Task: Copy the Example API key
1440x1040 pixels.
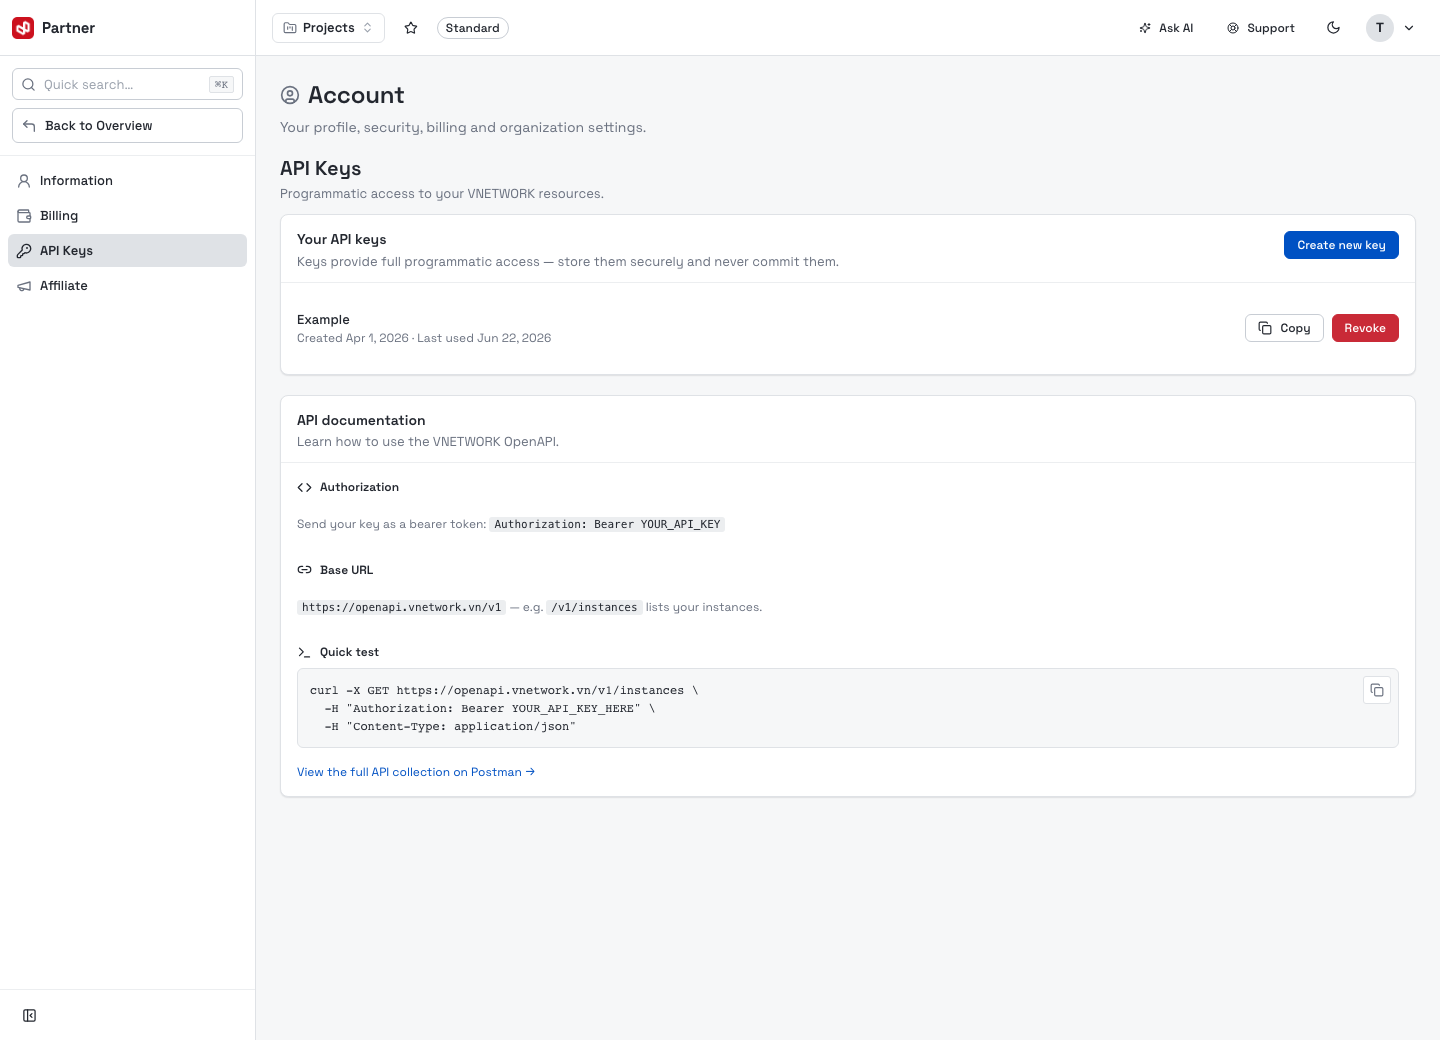Action: tap(1284, 328)
